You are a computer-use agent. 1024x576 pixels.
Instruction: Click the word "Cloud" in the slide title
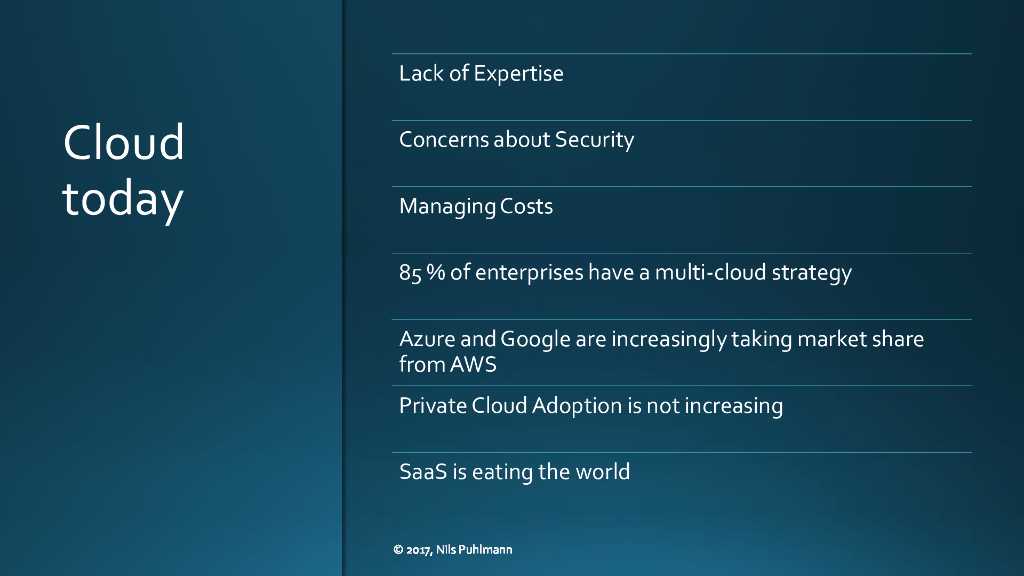(124, 143)
